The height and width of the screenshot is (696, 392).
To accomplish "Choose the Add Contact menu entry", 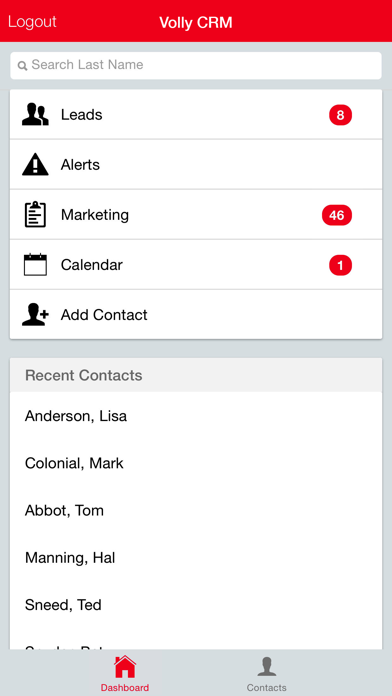I will pyautogui.click(x=196, y=315).
